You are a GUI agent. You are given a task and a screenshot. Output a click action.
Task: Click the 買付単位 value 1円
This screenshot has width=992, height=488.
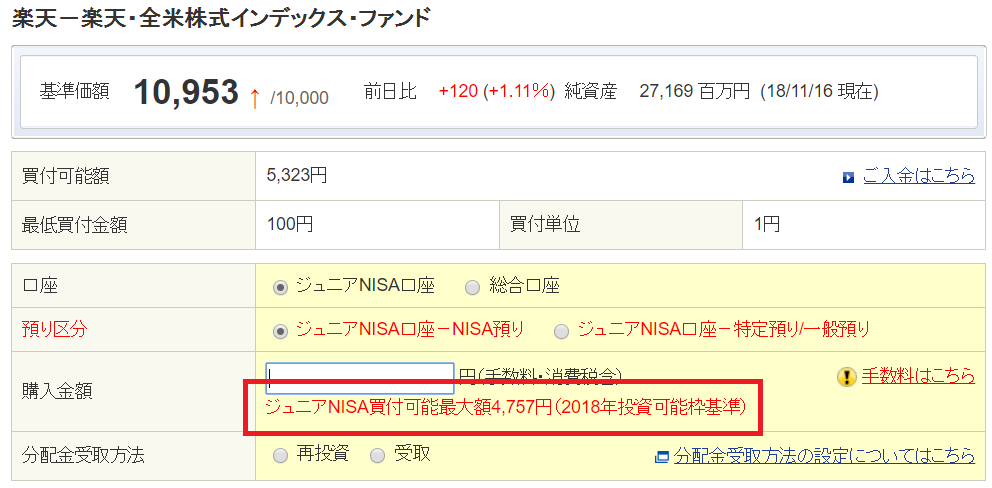(x=767, y=223)
